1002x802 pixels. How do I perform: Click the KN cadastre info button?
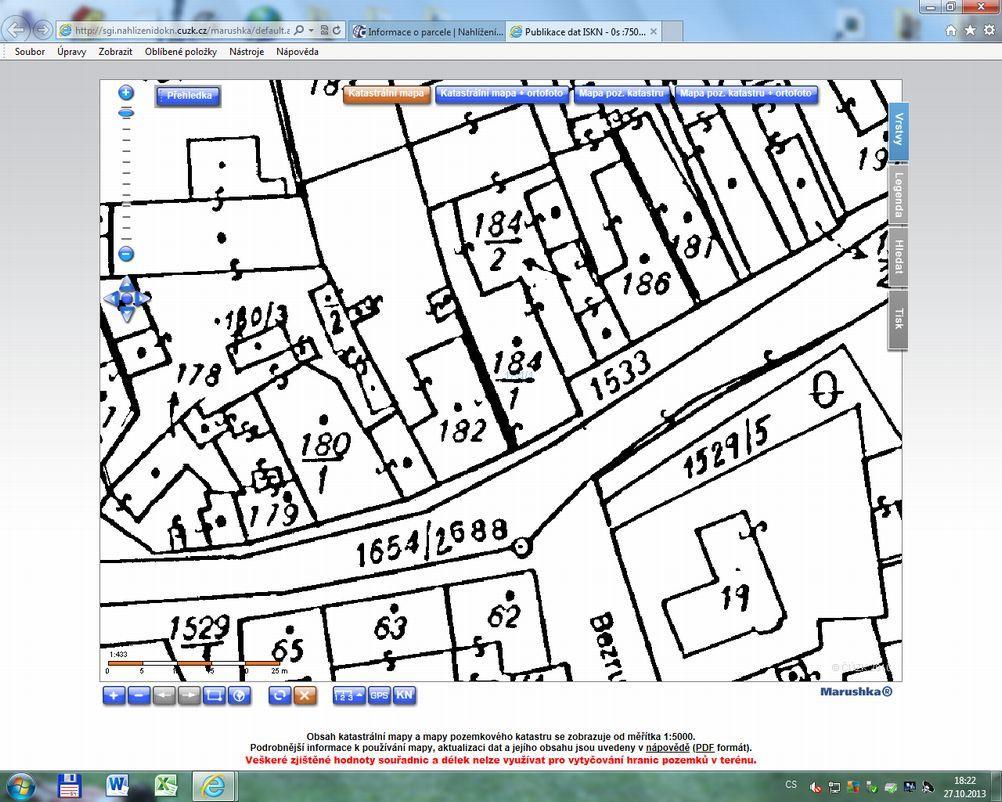(404, 695)
